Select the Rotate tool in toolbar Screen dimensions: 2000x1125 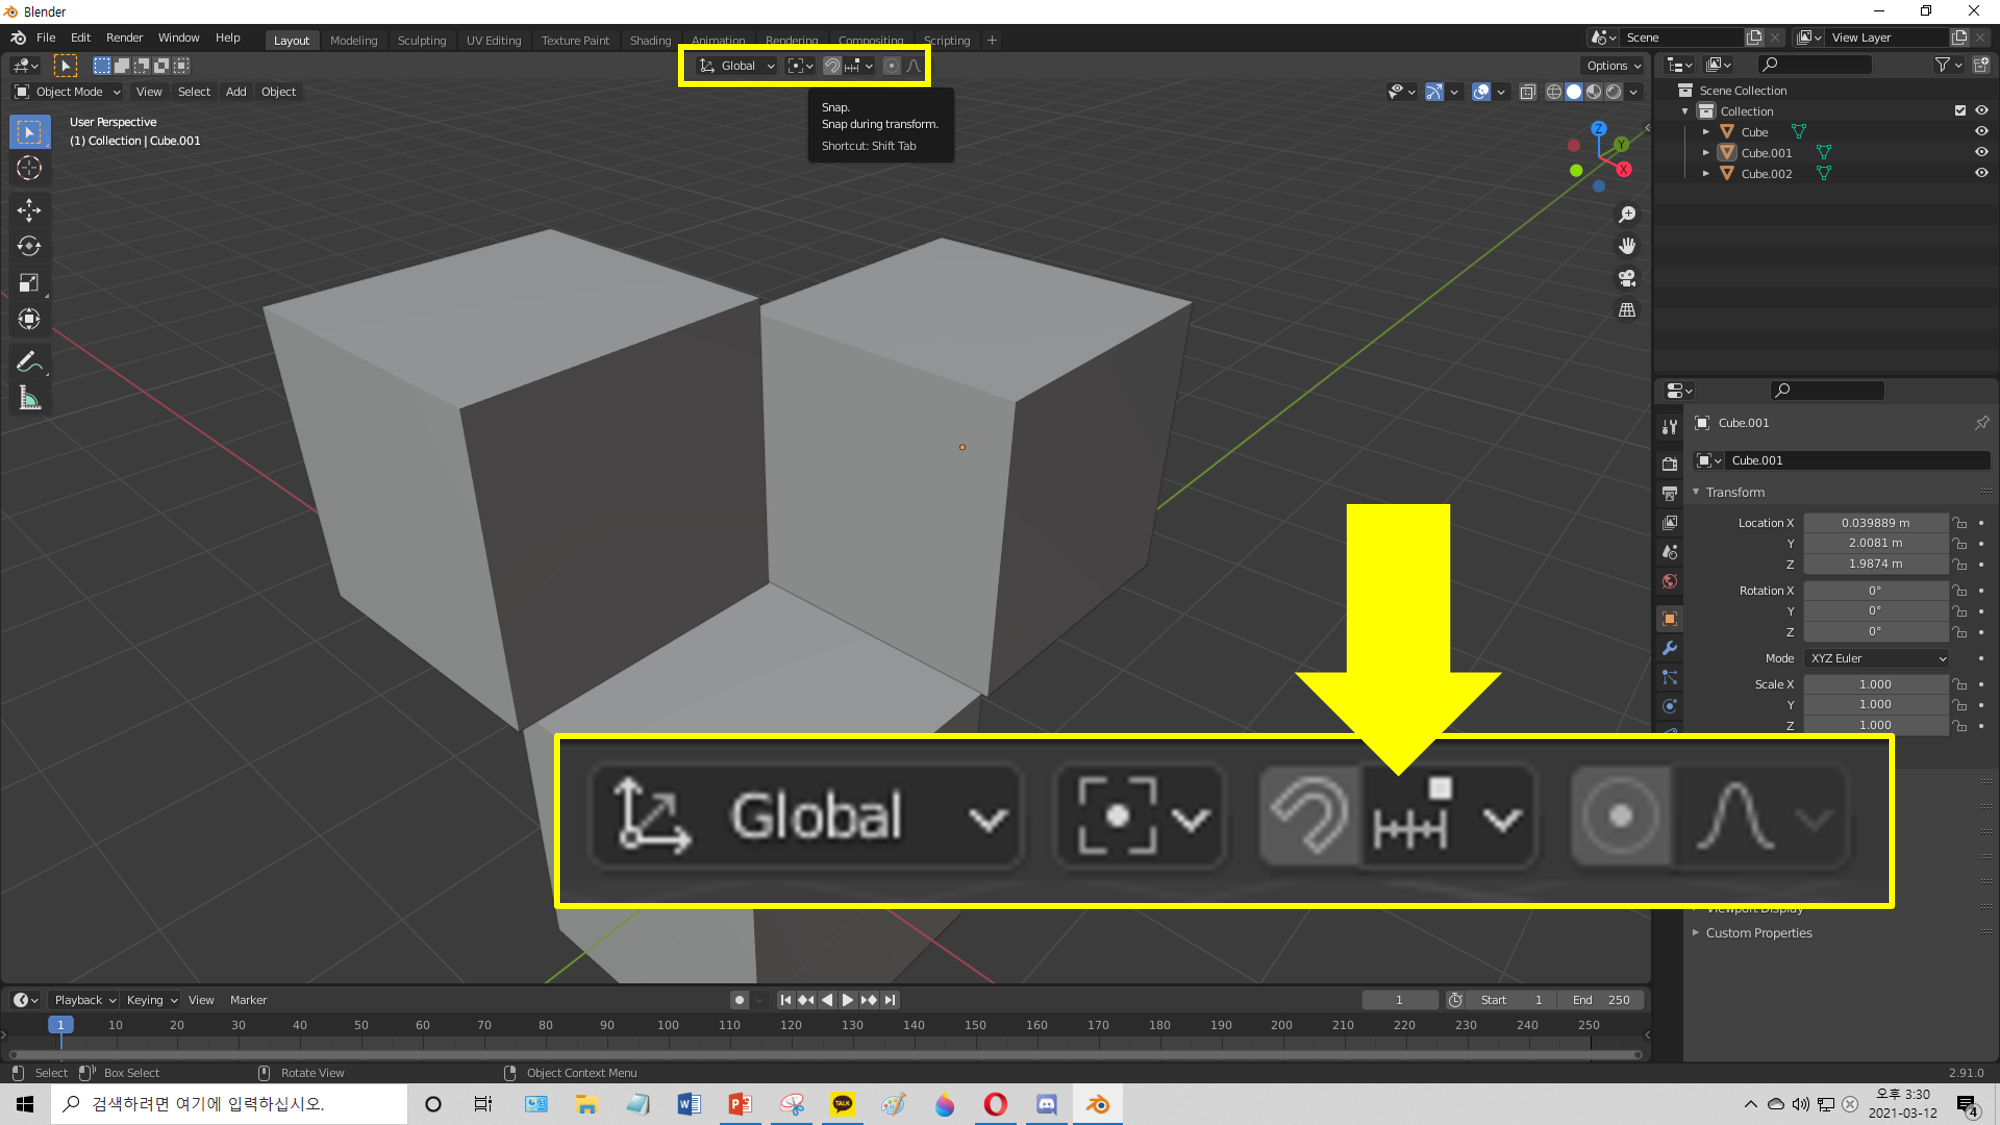29,246
